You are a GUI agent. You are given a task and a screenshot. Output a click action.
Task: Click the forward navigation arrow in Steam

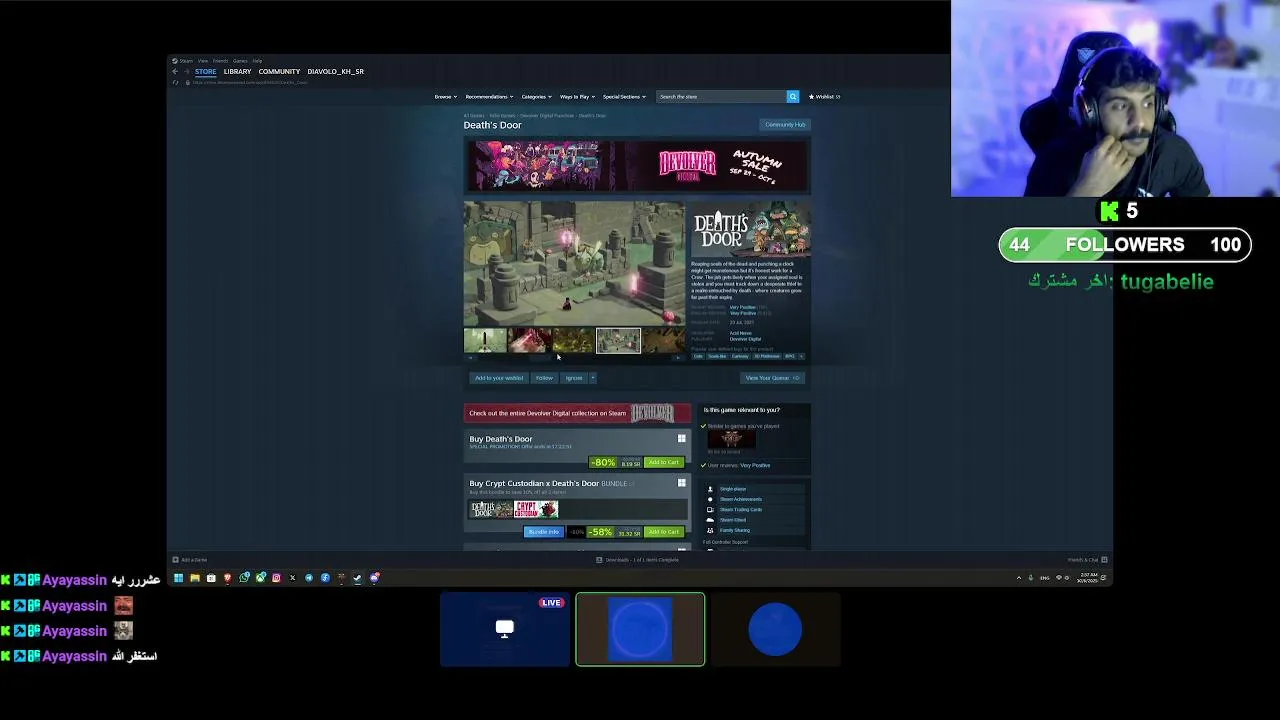tap(186, 72)
